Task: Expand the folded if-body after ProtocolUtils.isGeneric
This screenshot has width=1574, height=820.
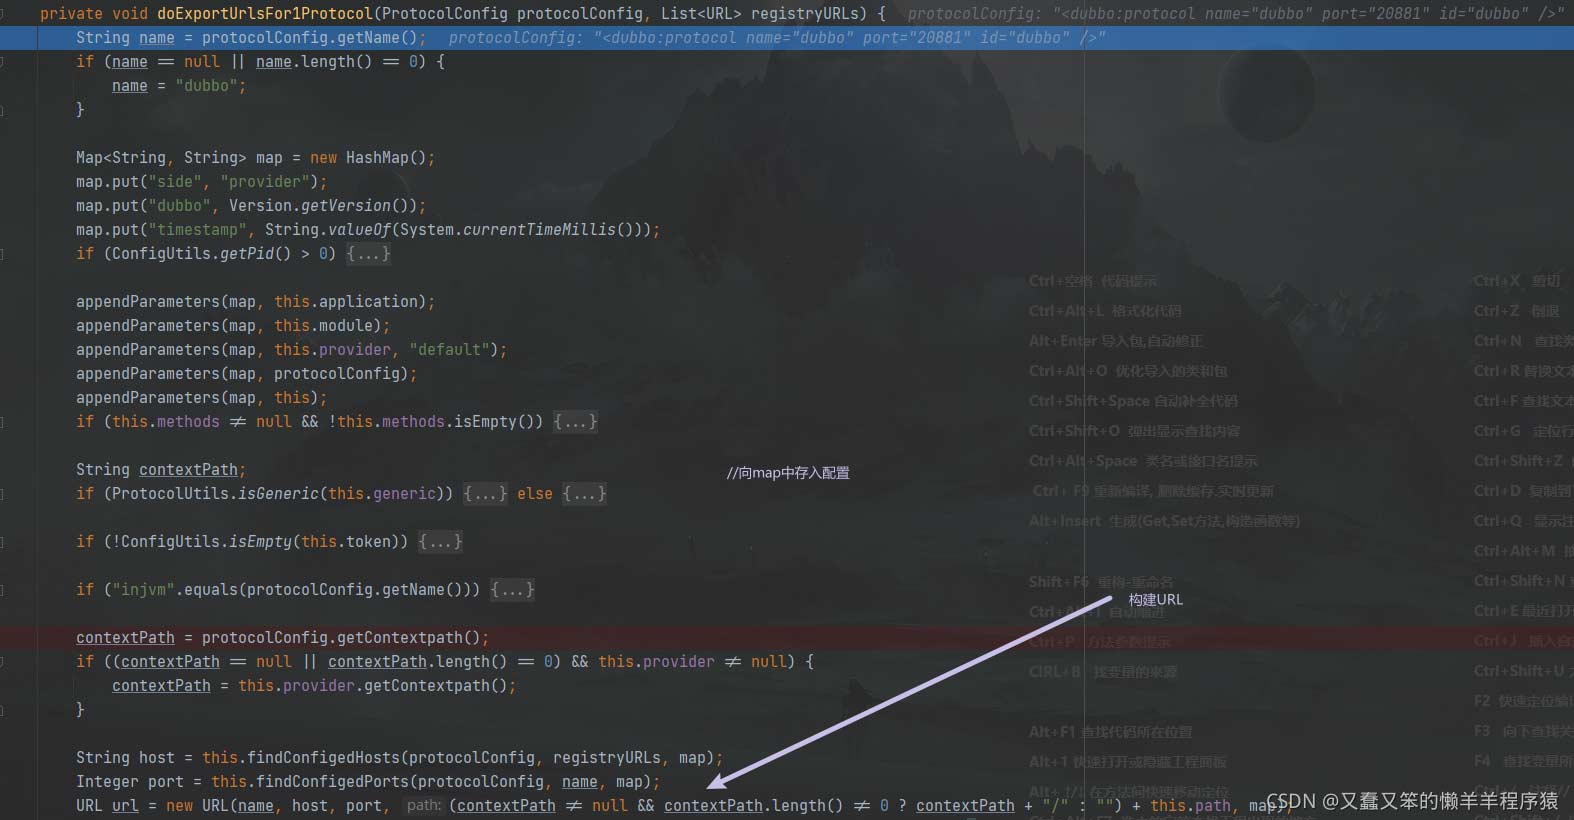Action: click(485, 494)
